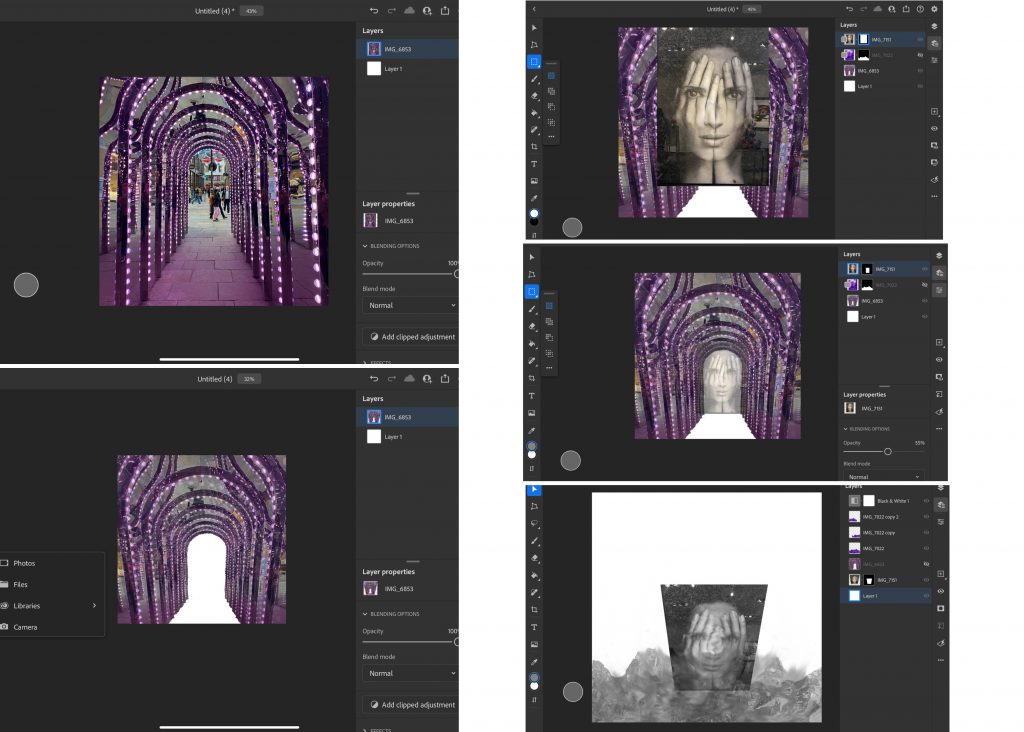This screenshot has width=1024, height=732.
Task: Select the Lasso tool in the toolbar
Action: point(534,523)
